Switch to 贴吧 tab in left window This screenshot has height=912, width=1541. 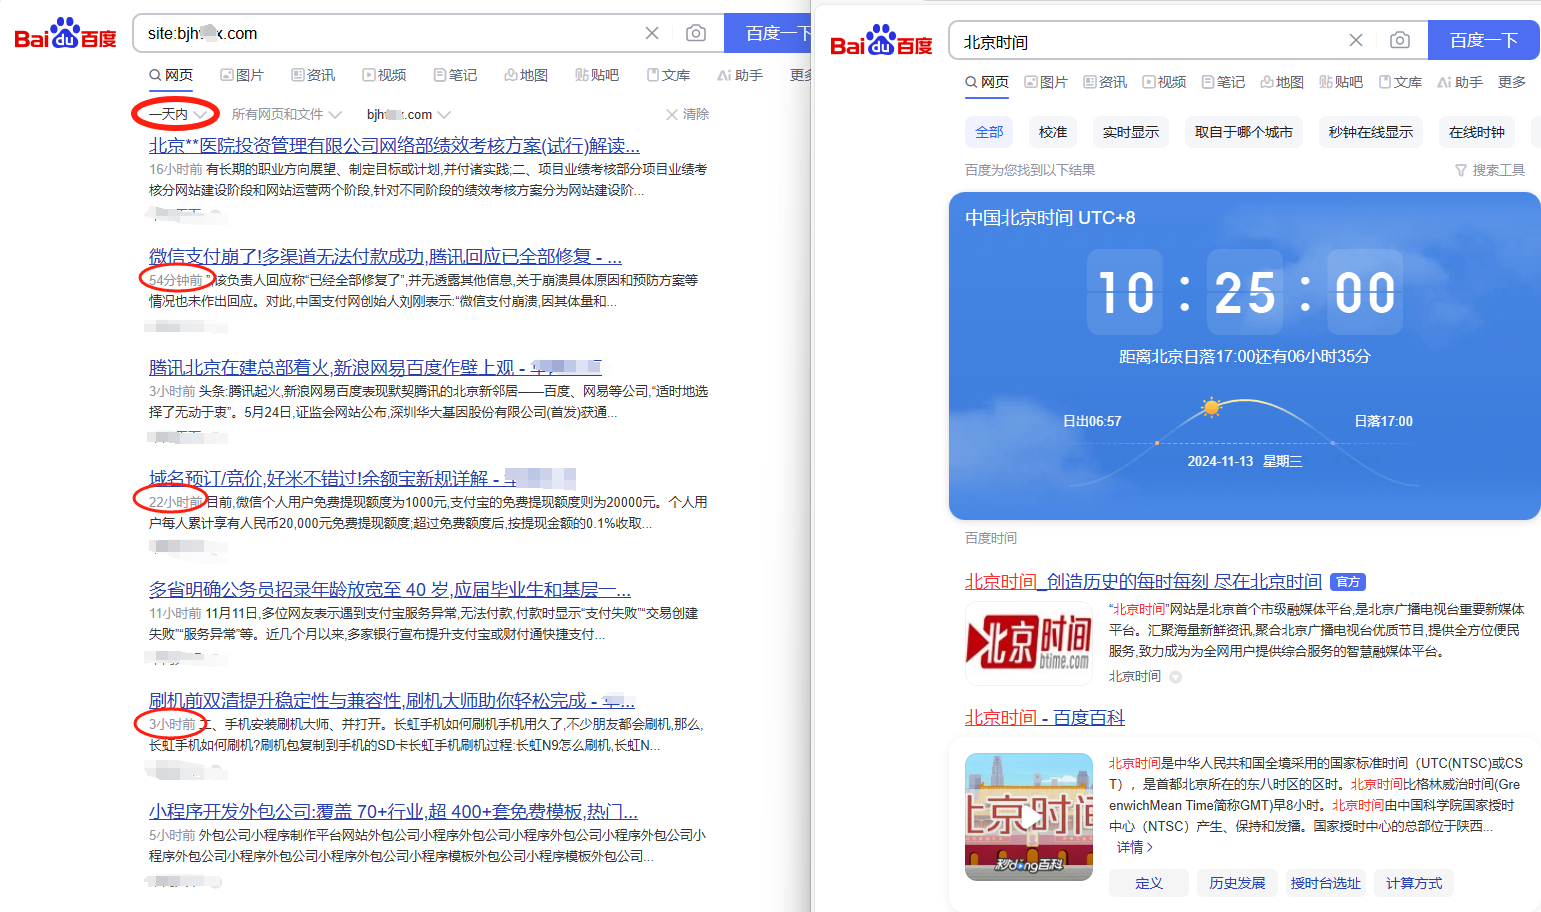coord(597,75)
